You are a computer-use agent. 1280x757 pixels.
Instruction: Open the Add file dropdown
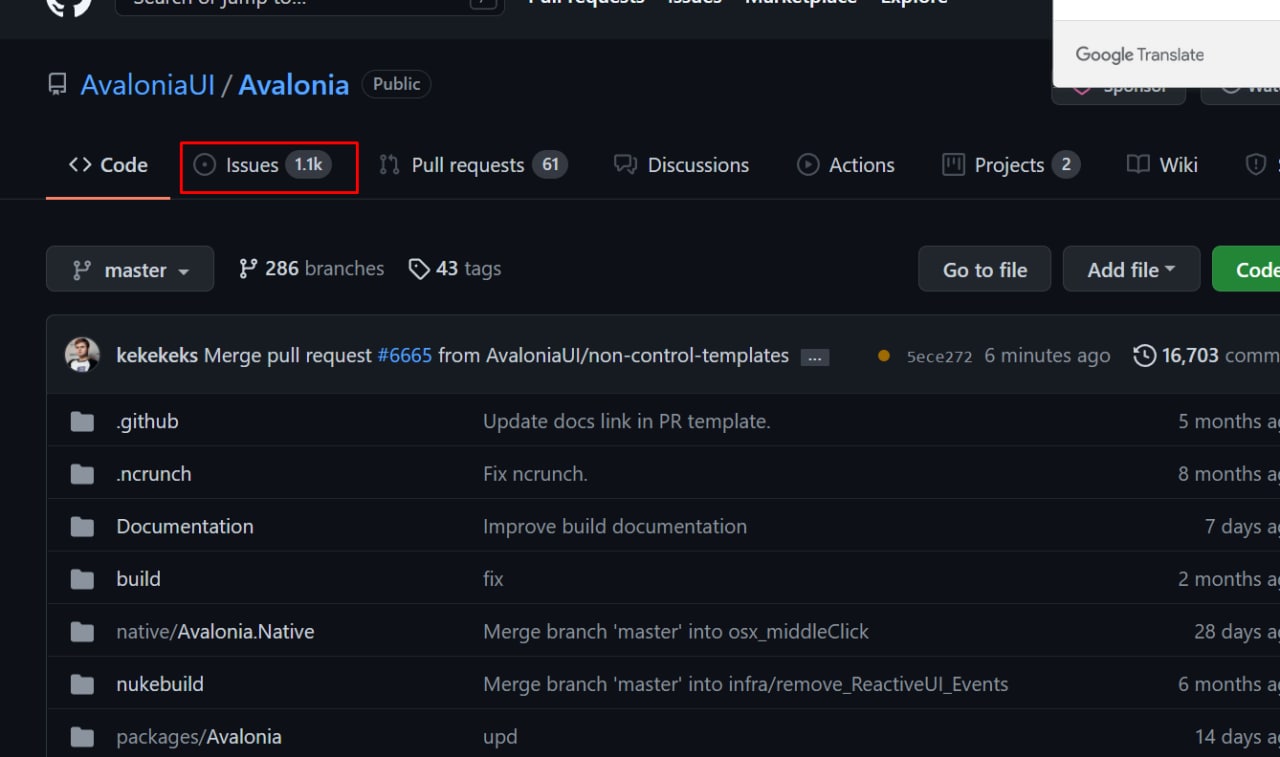click(1131, 269)
